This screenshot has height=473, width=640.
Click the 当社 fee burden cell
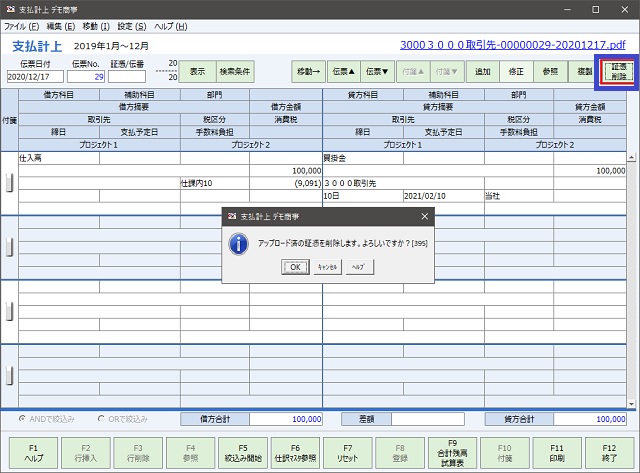(519, 196)
